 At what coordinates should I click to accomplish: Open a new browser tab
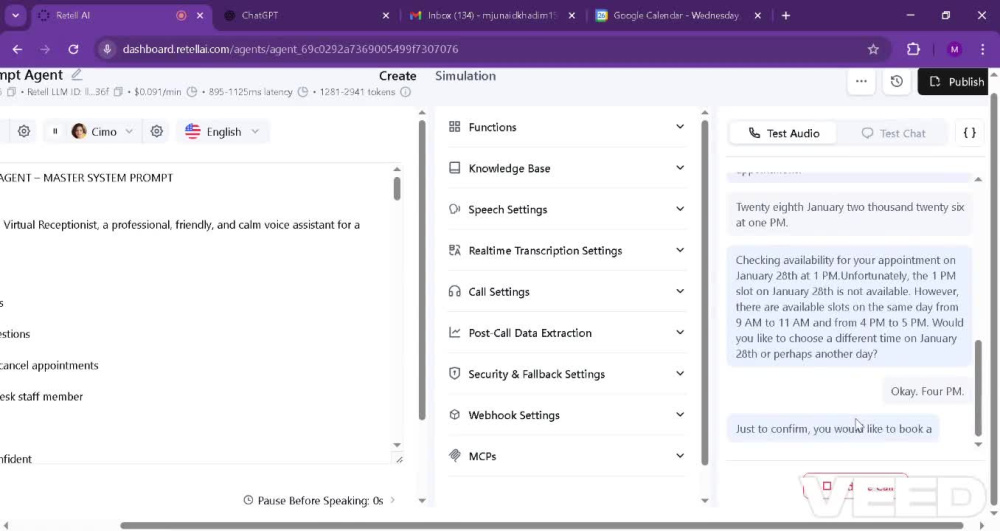point(786,15)
